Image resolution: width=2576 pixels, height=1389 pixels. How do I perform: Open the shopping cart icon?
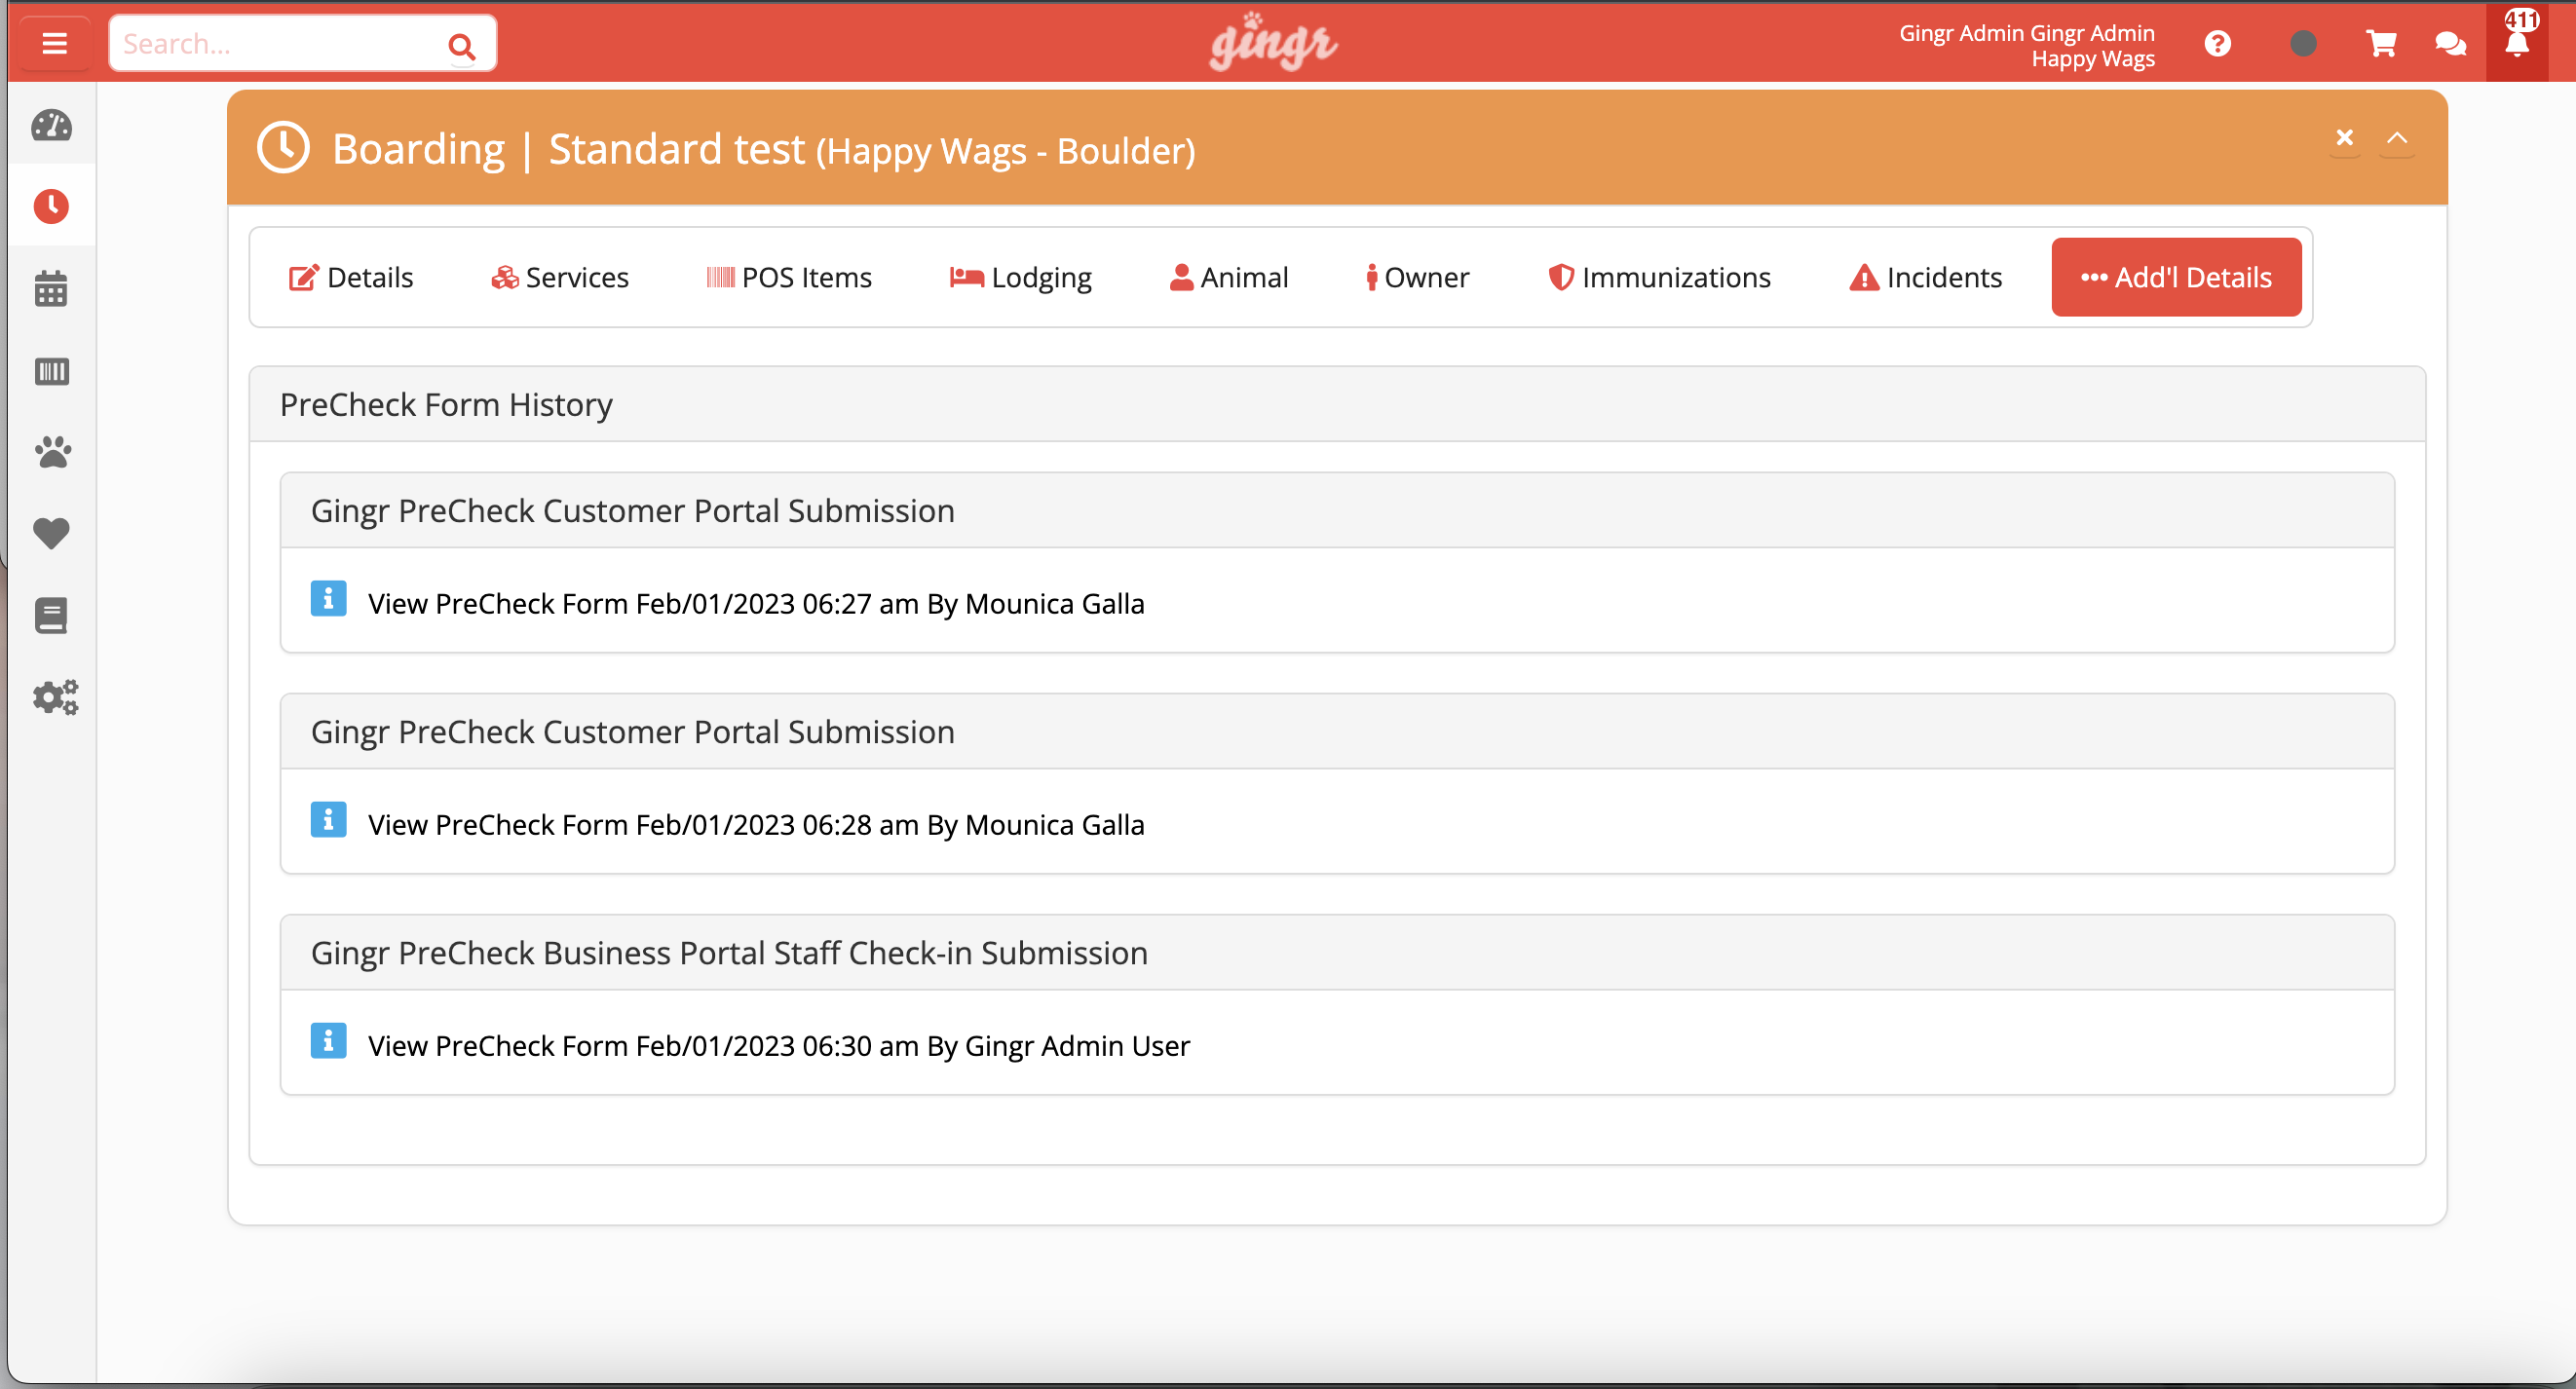pos(2381,44)
